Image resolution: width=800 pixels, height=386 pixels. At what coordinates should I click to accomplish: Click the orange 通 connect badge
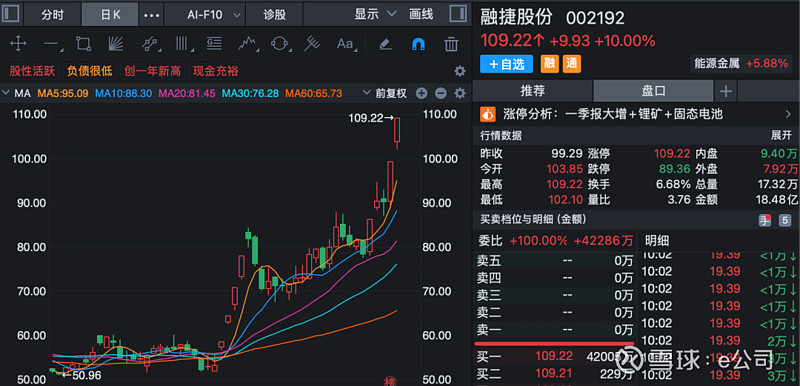572,64
